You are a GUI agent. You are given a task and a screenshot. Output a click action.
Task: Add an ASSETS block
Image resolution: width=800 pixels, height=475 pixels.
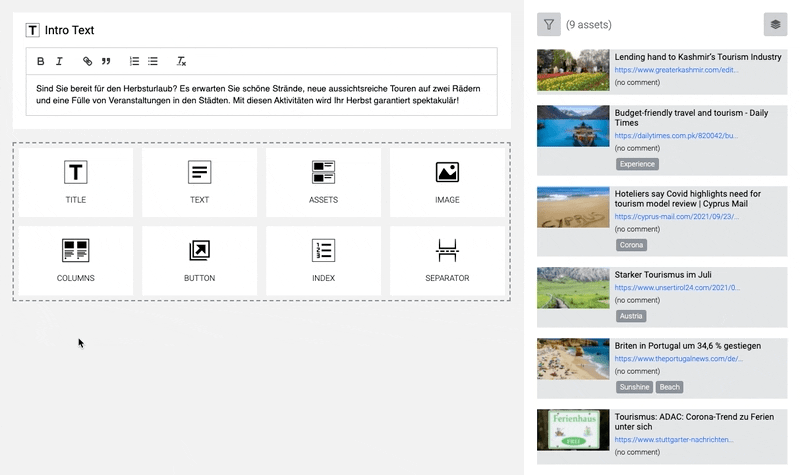pyautogui.click(x=323, y=182)
